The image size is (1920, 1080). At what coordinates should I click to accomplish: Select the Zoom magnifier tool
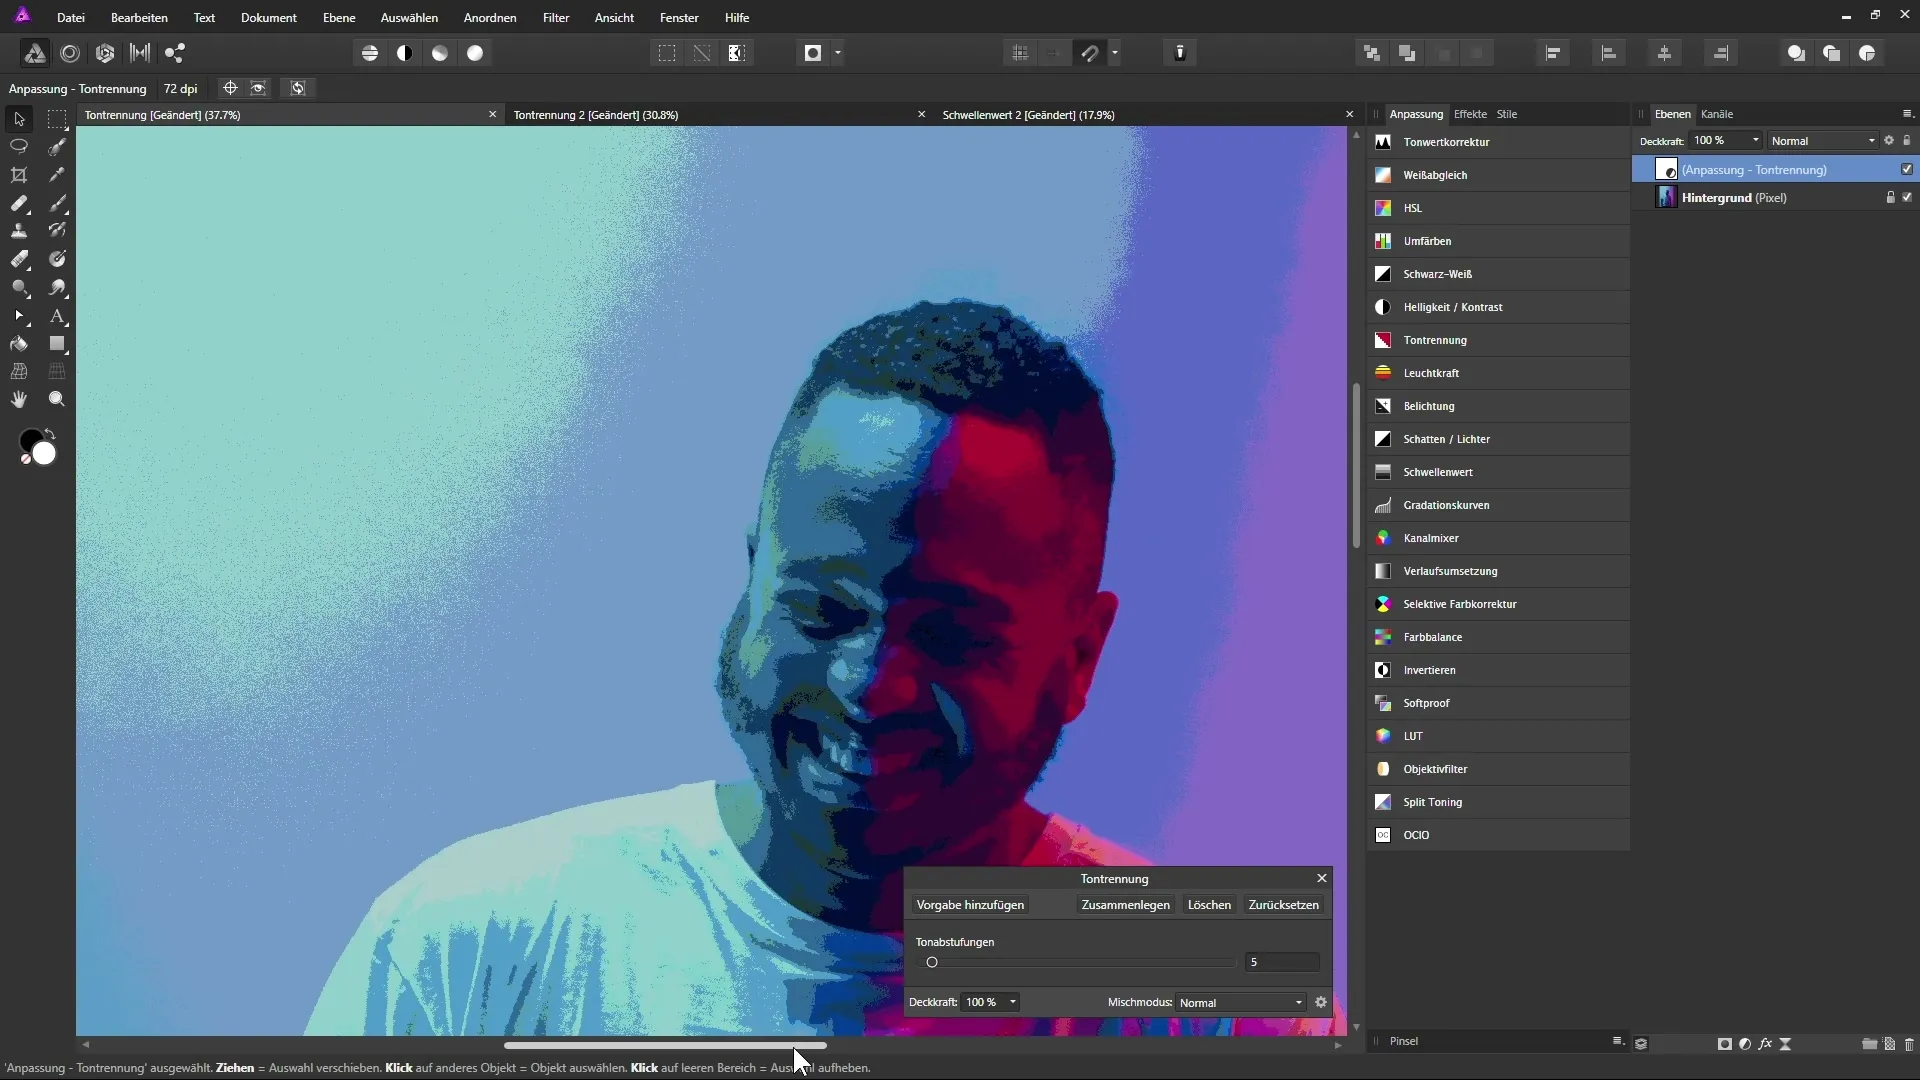click(x=57, y=399)
